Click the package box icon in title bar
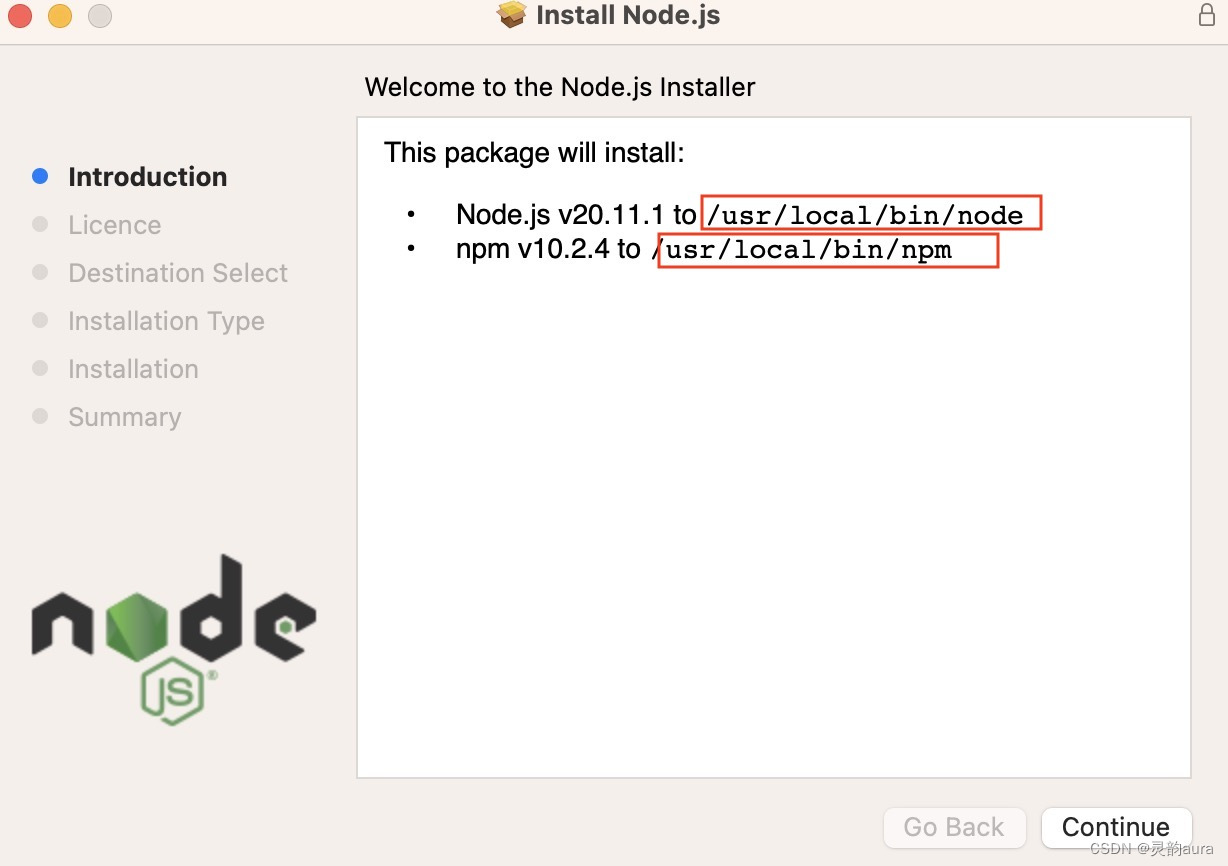Image resolution: width=1228 pixels, height=866 pixels. 511,15
